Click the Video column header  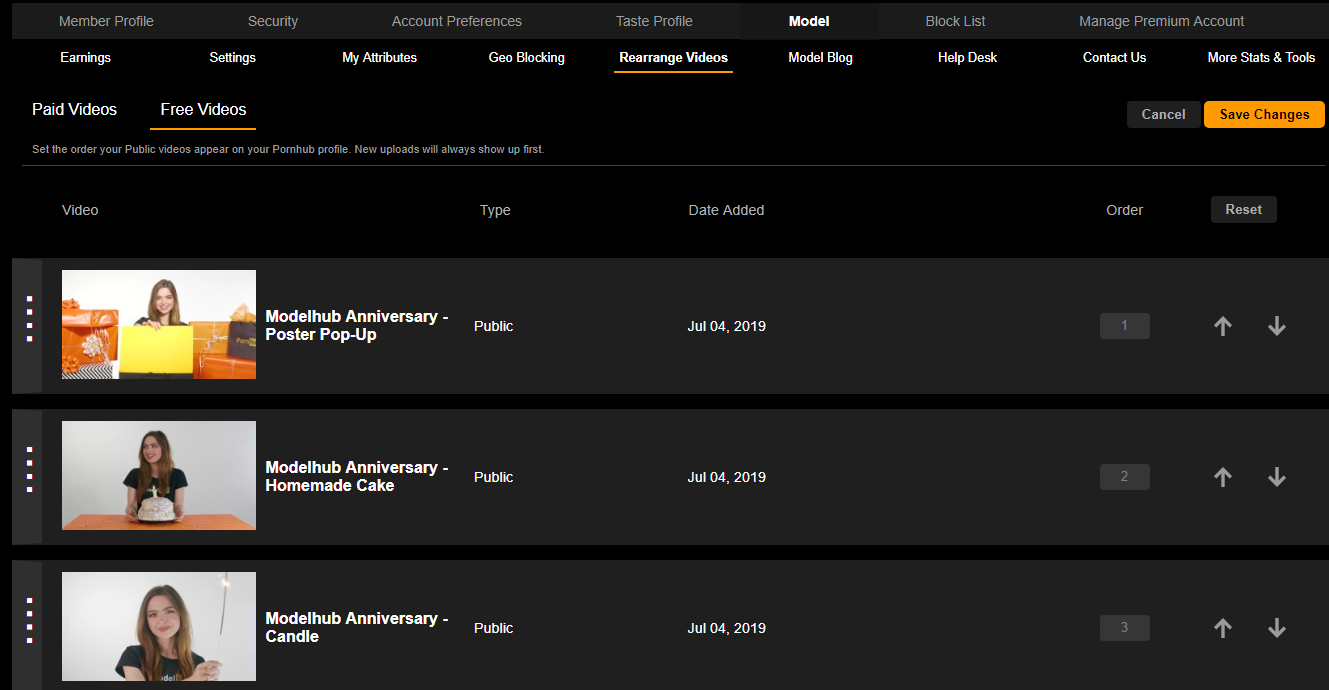click(80, 210)
